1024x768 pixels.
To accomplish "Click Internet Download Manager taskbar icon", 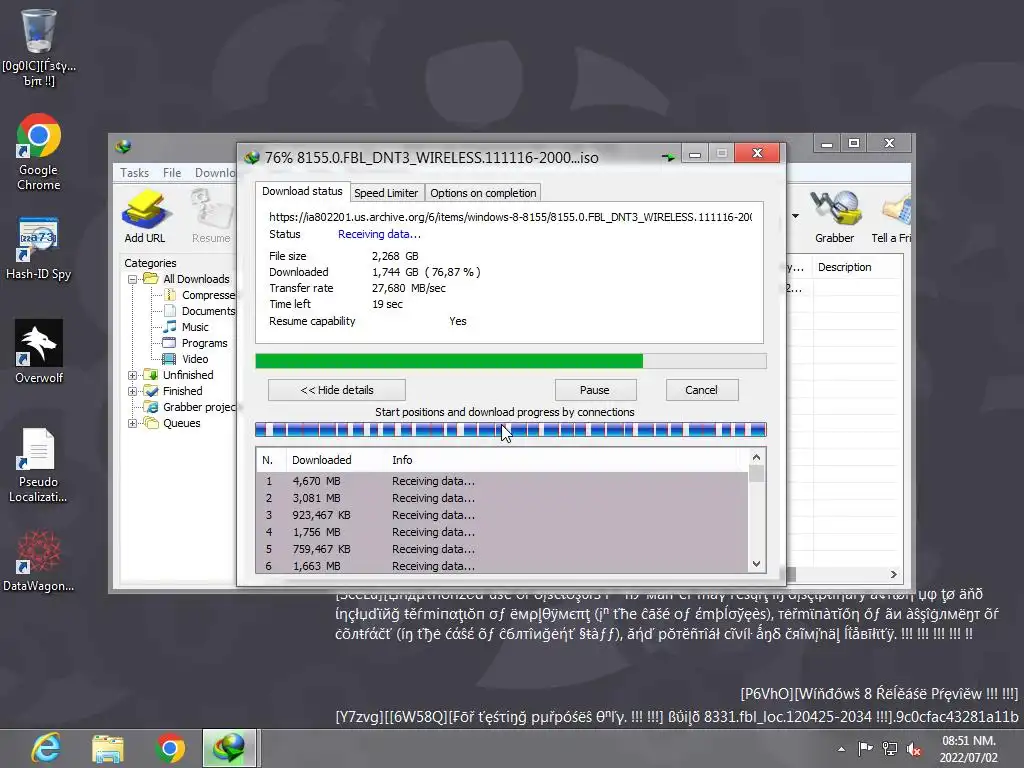I will [229, 748].
